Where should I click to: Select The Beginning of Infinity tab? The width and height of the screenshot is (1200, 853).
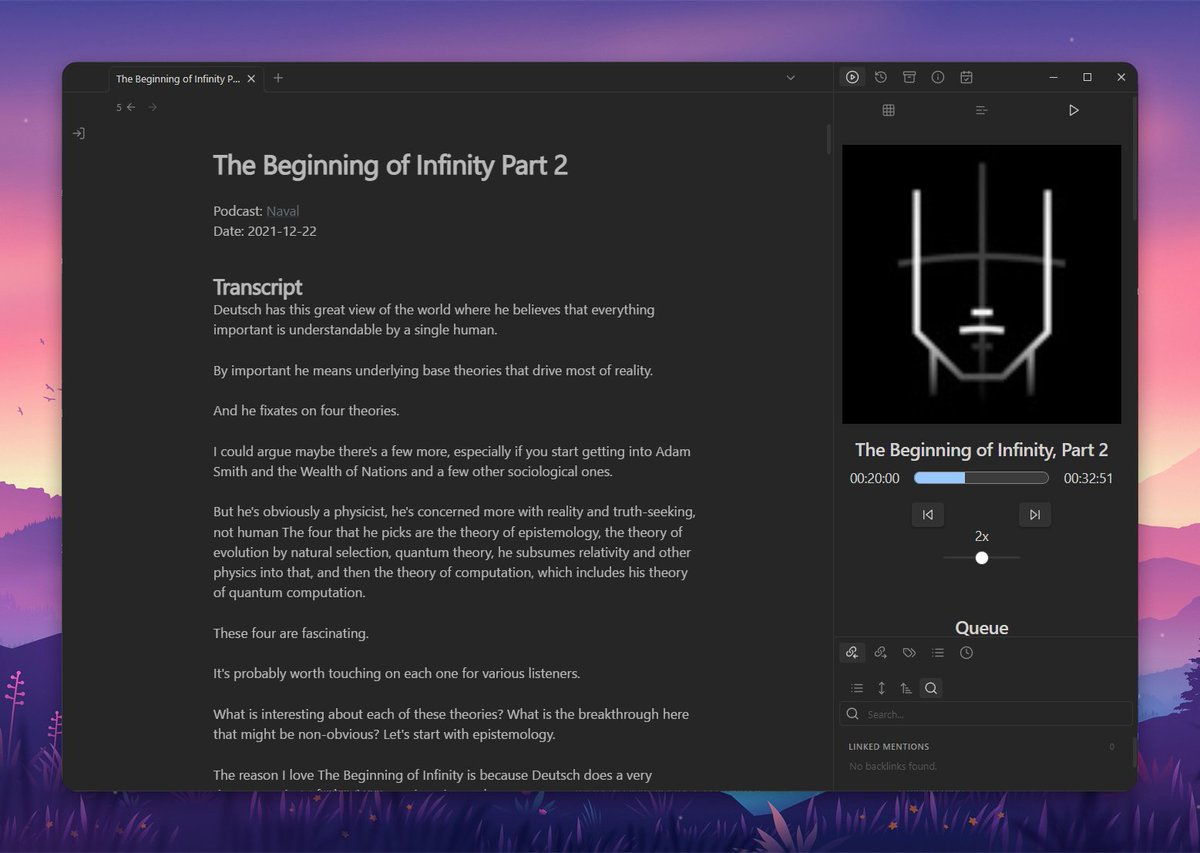click(x=178, y=78)
